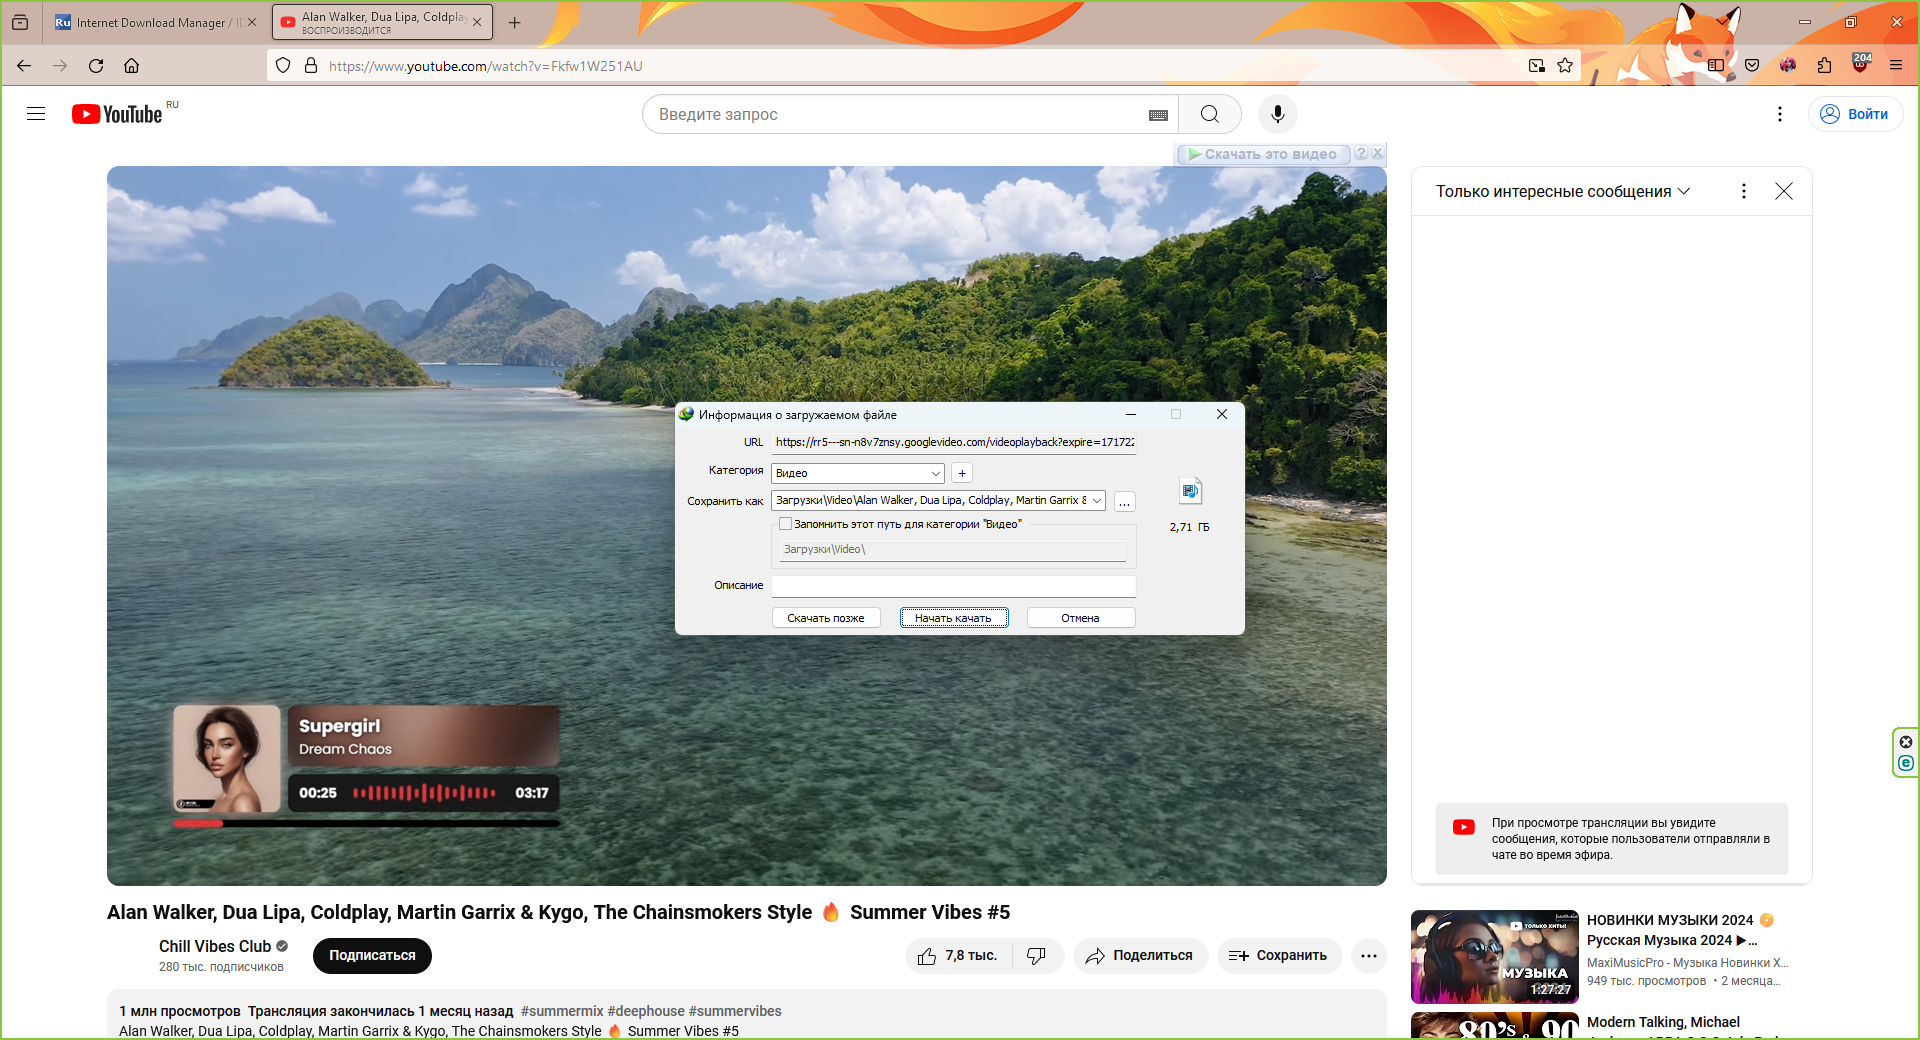Image resolution: width=1920 pixels, height=1040 pixels.
Task: Open chat panel three-dot options
Action: point(1744,191)
